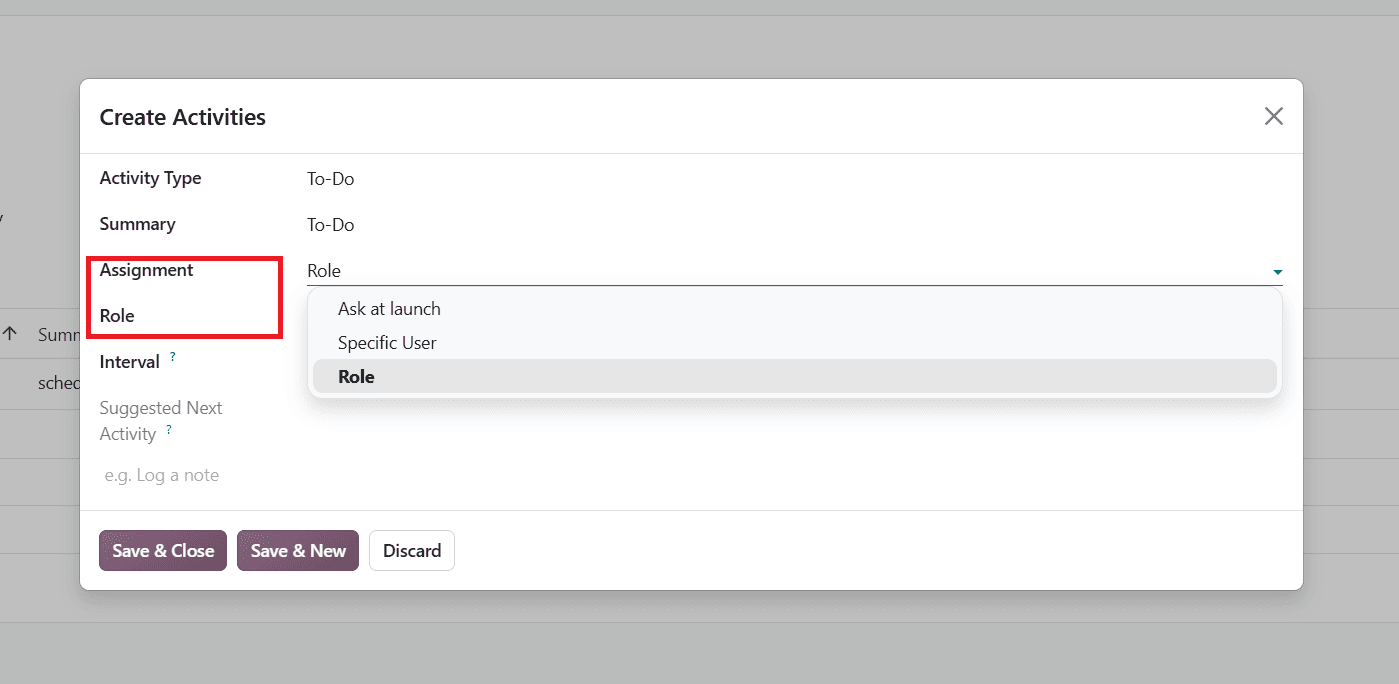
Task: Click the Save & Close button
Action: pyautogui.click(x=163, y=551)
